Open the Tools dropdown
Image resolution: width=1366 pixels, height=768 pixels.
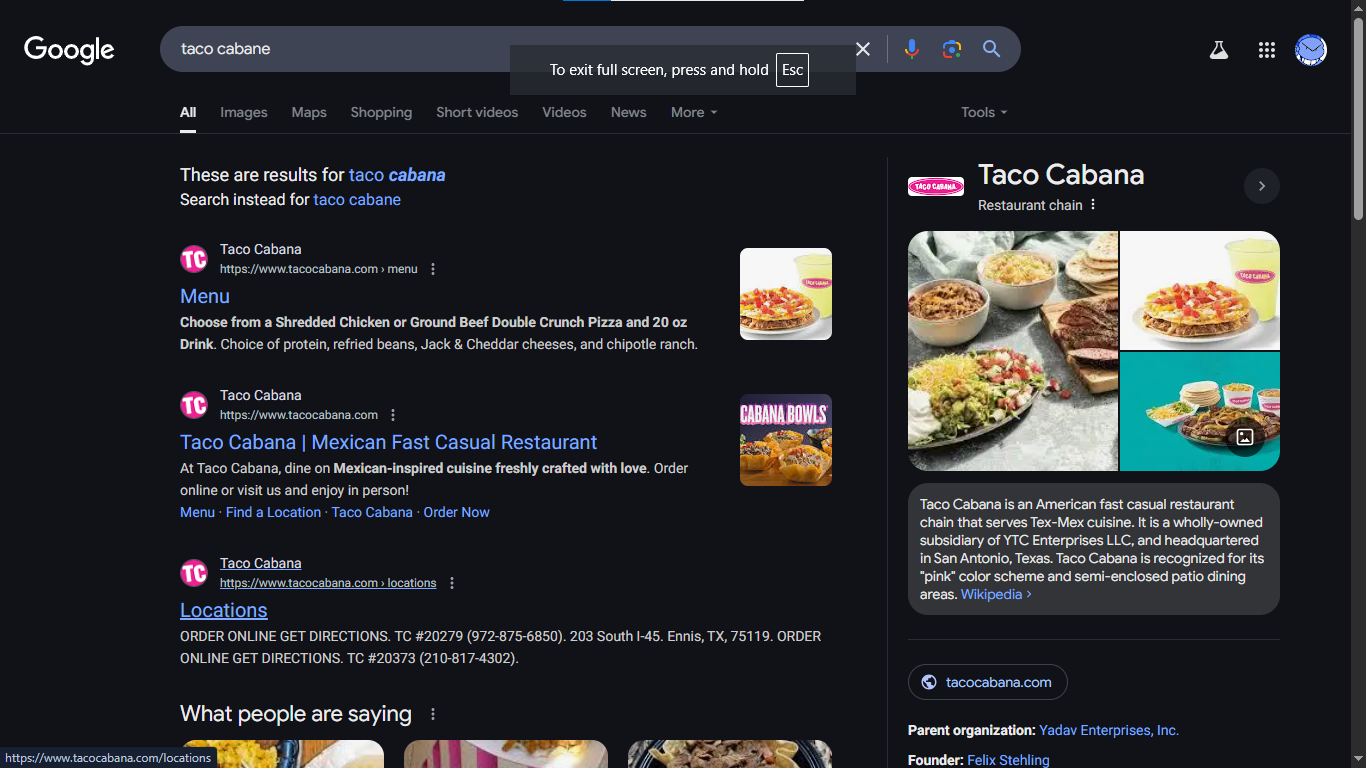tap(984, 112)
